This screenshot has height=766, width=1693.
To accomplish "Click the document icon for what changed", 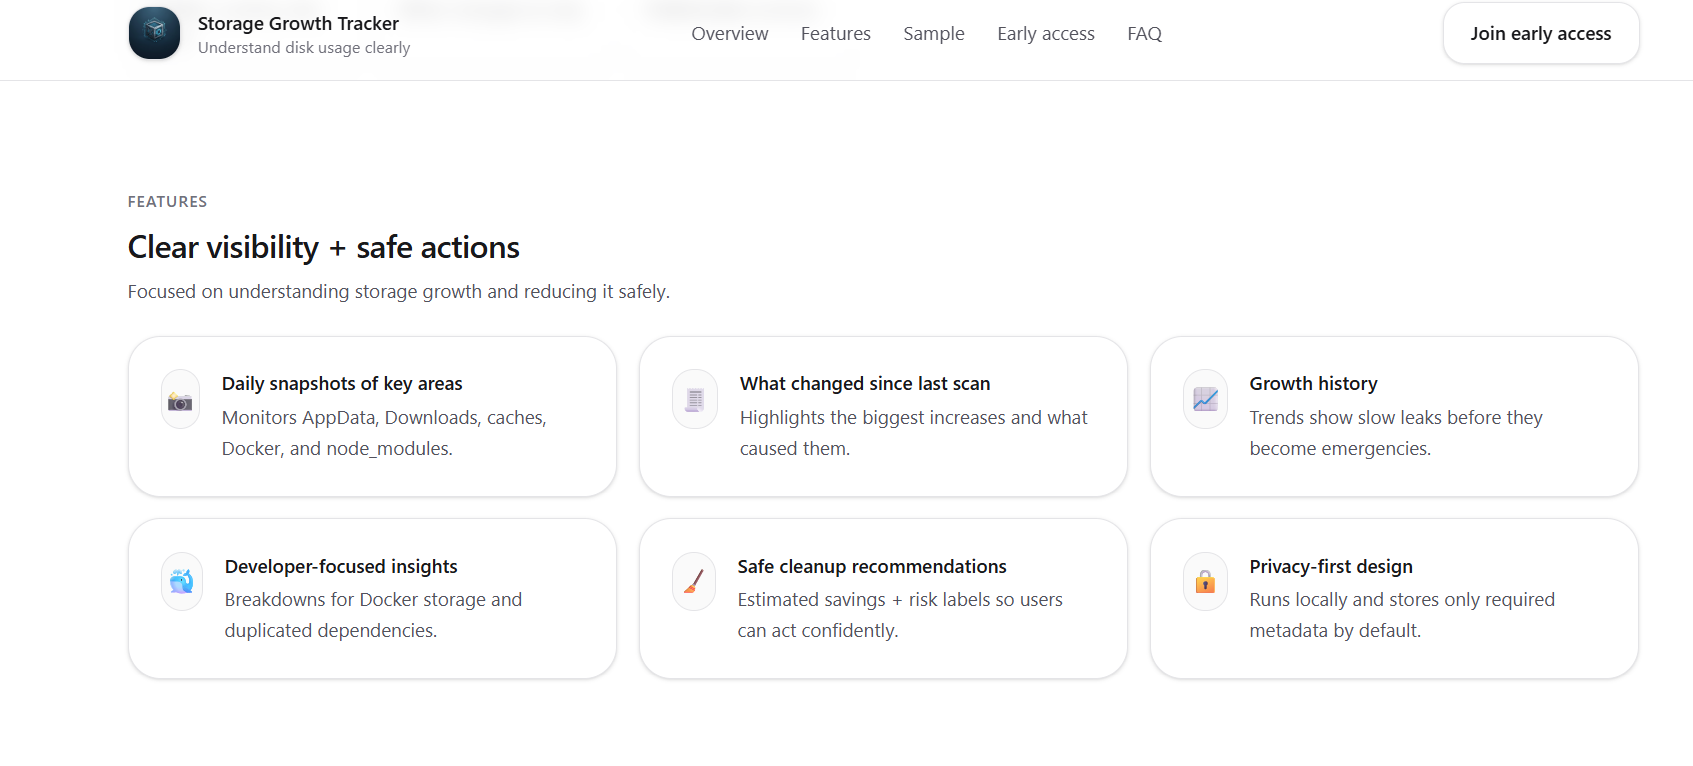I will click(694, 400).
